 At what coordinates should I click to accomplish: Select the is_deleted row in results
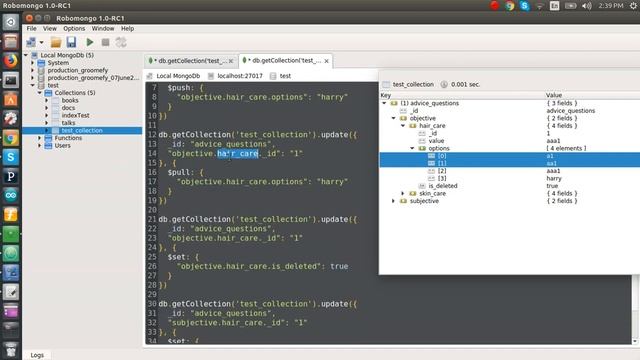509,186
